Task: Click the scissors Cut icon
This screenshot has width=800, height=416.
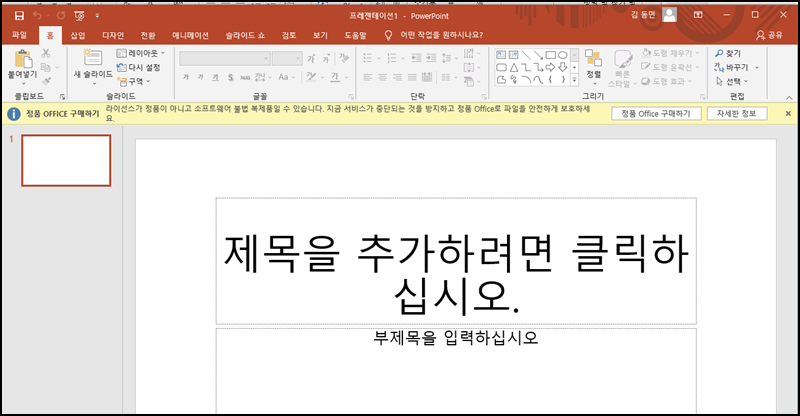Action: pyautogui.click(x=46, y=53)
